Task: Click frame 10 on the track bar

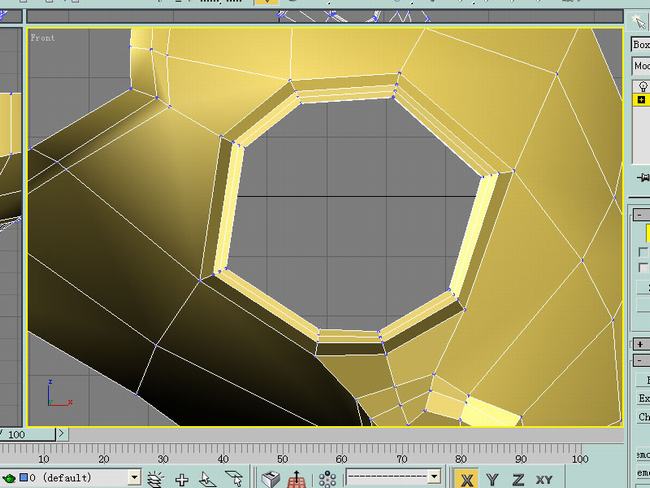Action: (x=44, y=459)
